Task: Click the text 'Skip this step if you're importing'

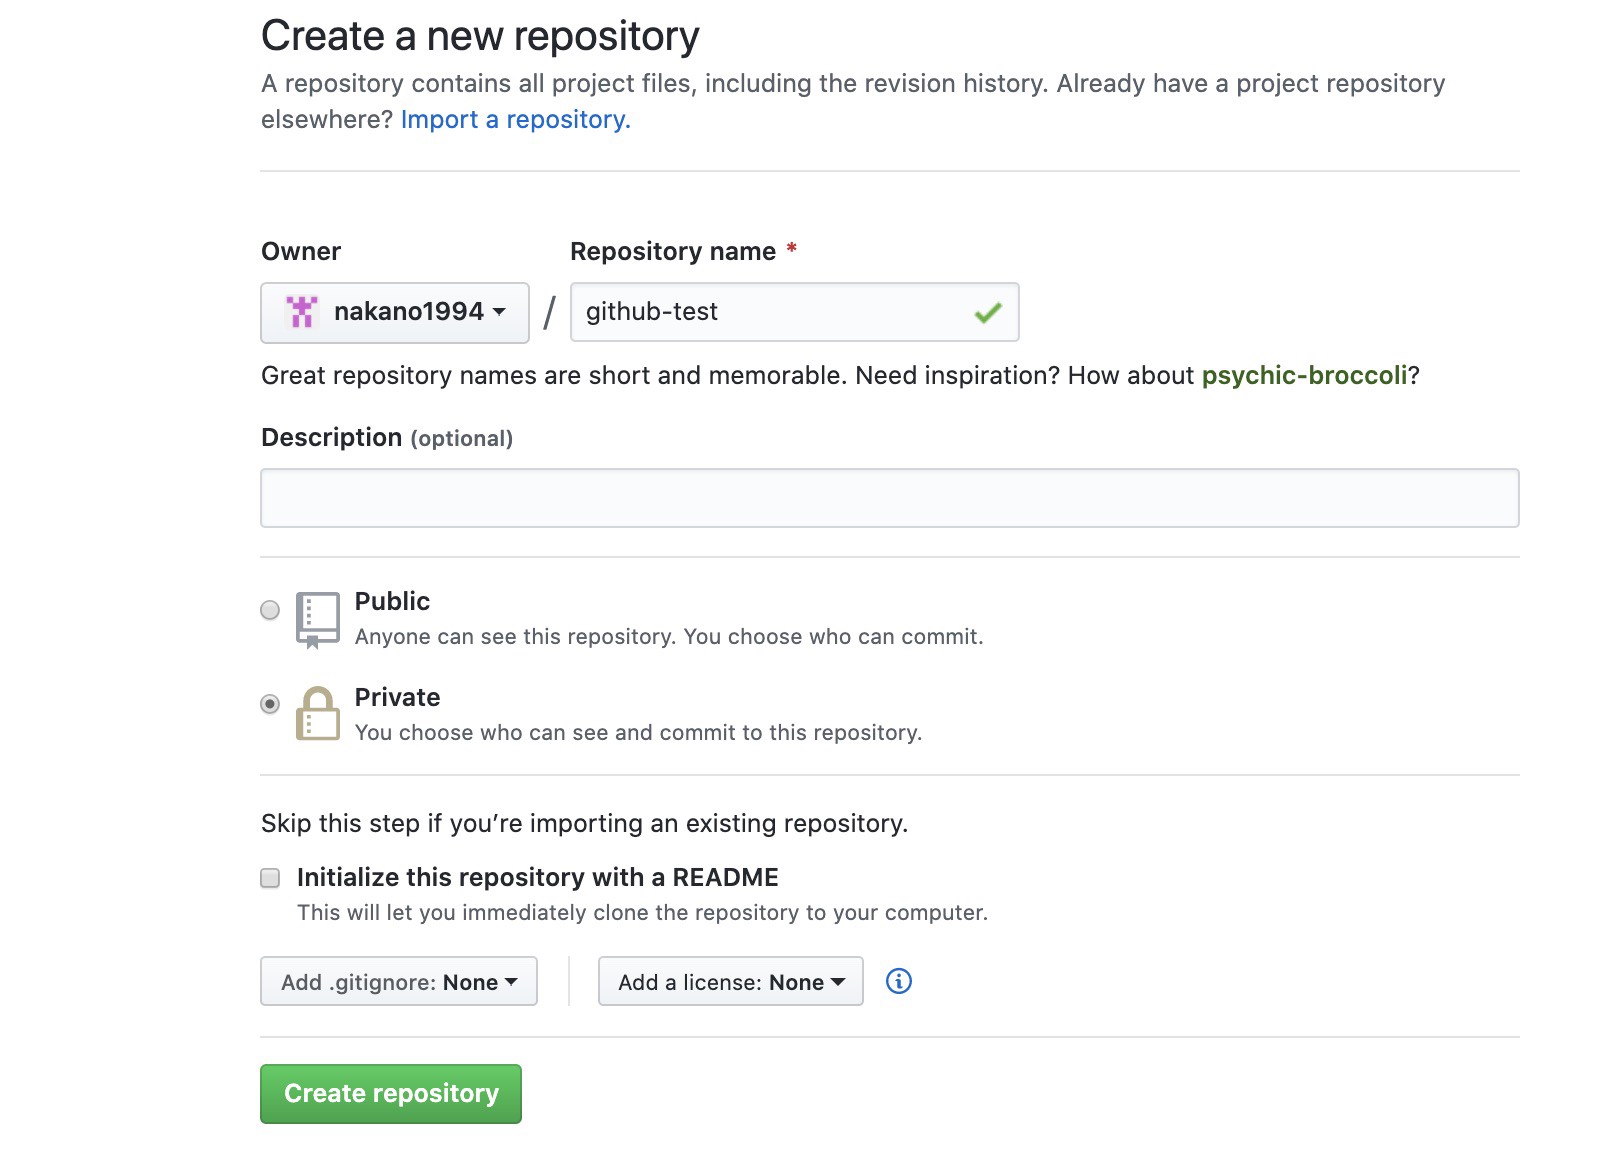Action: (x=584, y=823)
